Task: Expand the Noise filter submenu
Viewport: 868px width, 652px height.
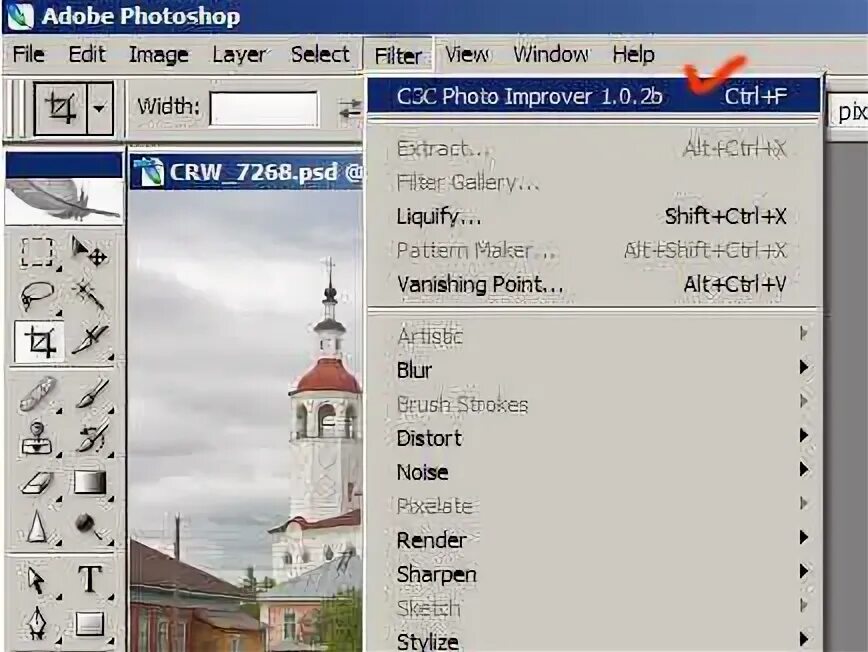Action: pyautogui.click(x=593, y=472)
